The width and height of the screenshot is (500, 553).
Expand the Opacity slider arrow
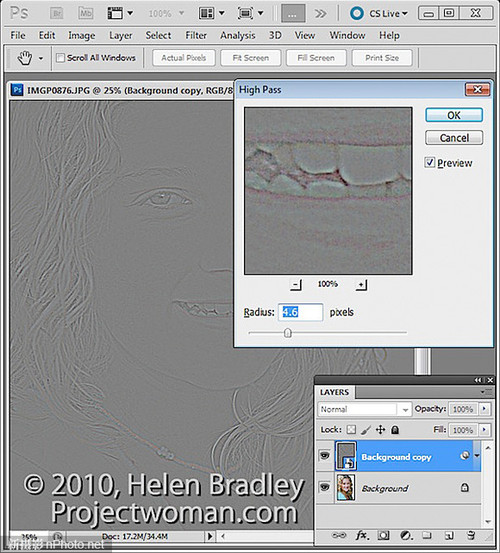(484, 409)
